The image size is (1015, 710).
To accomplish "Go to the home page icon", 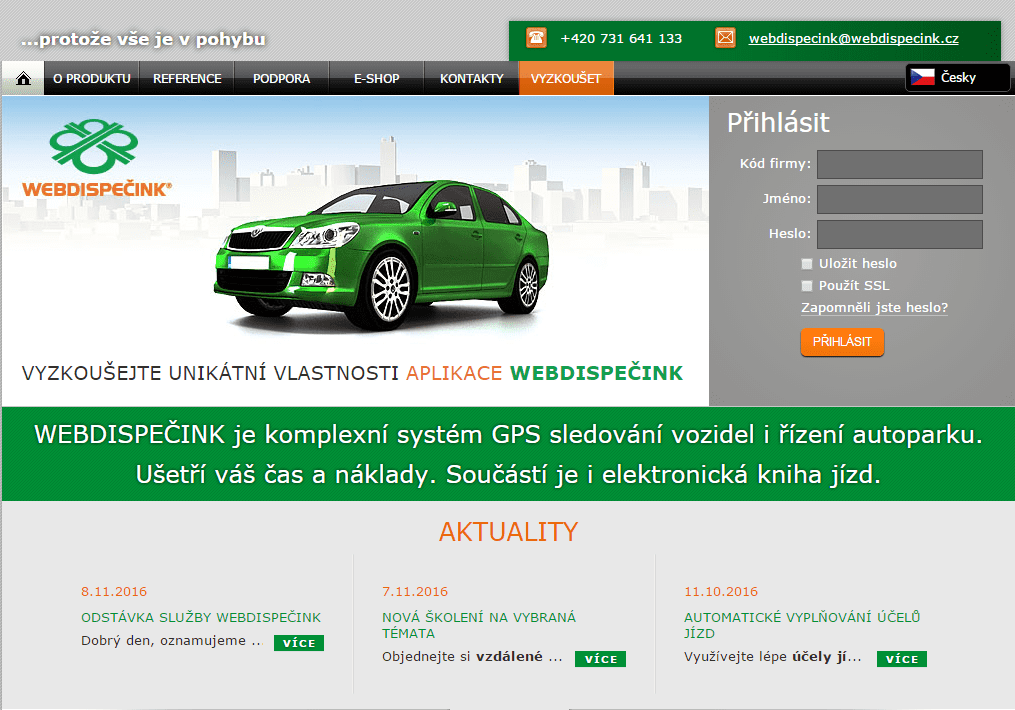I will click(x=23, y=78).
